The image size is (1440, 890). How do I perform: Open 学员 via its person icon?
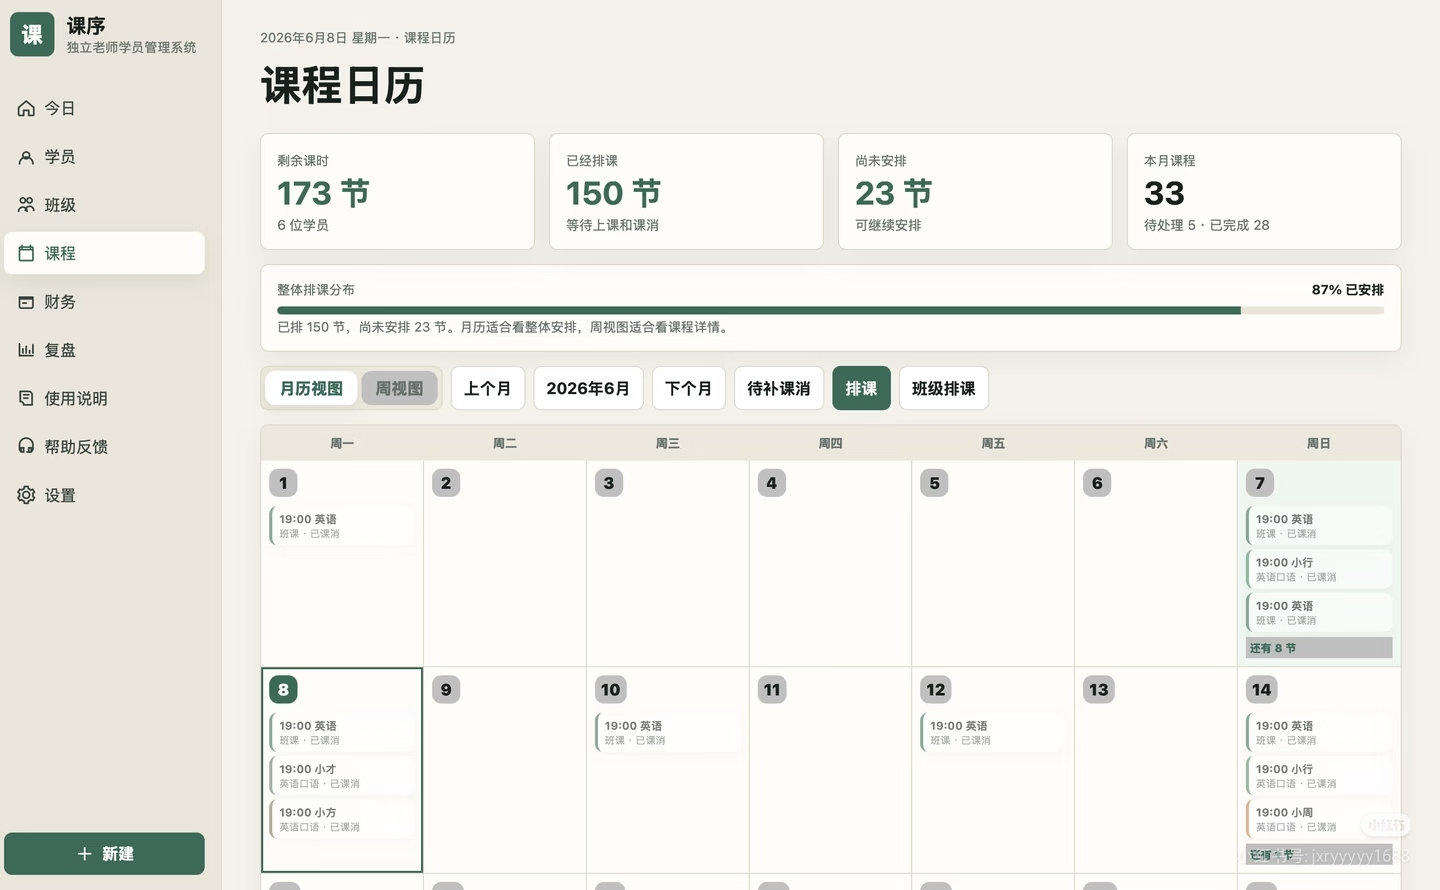[26, 157]
